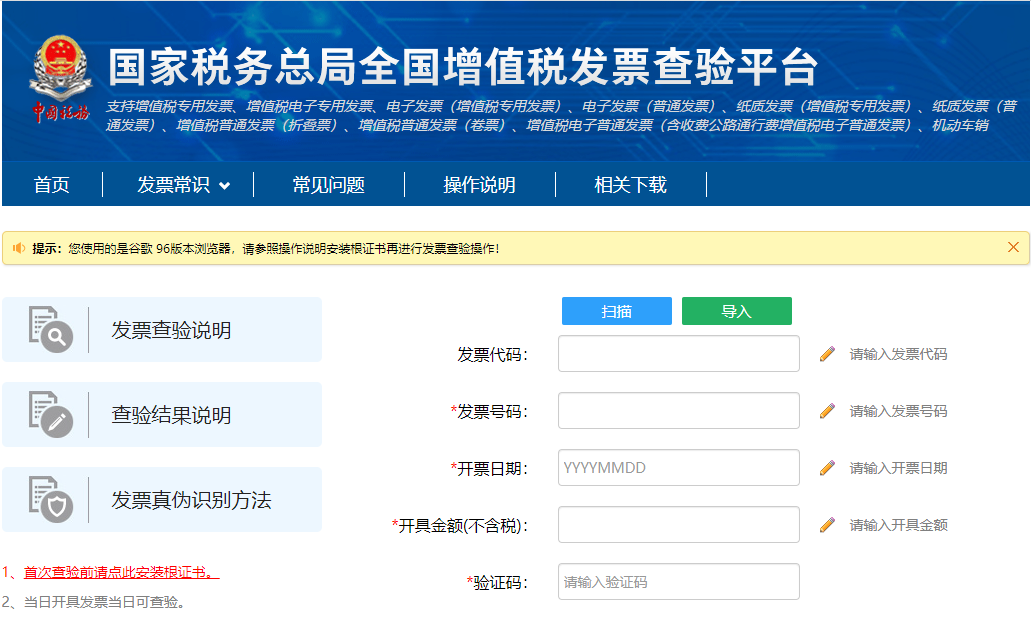
Task: Focus the 开具金额(不含税) input field
Action: [679, 525]
